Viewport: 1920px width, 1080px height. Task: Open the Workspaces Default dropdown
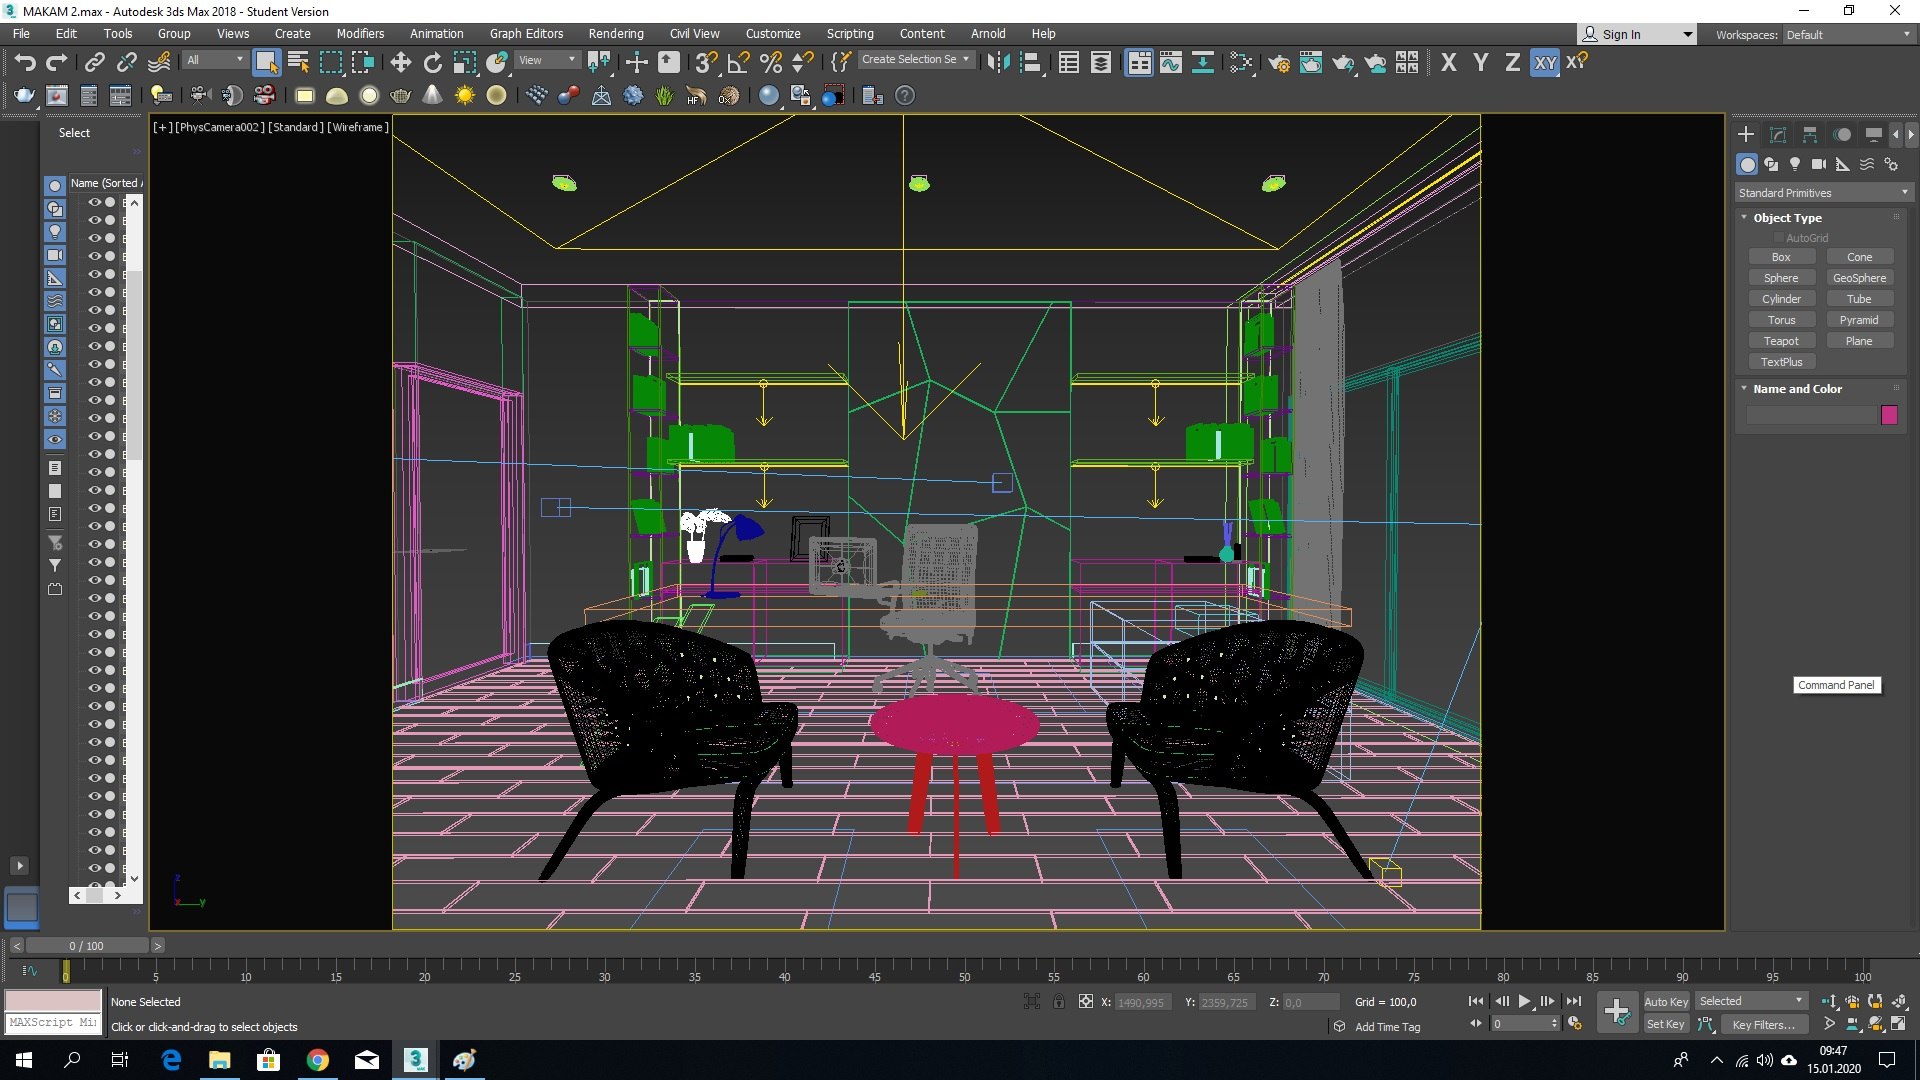(1848, 34)
